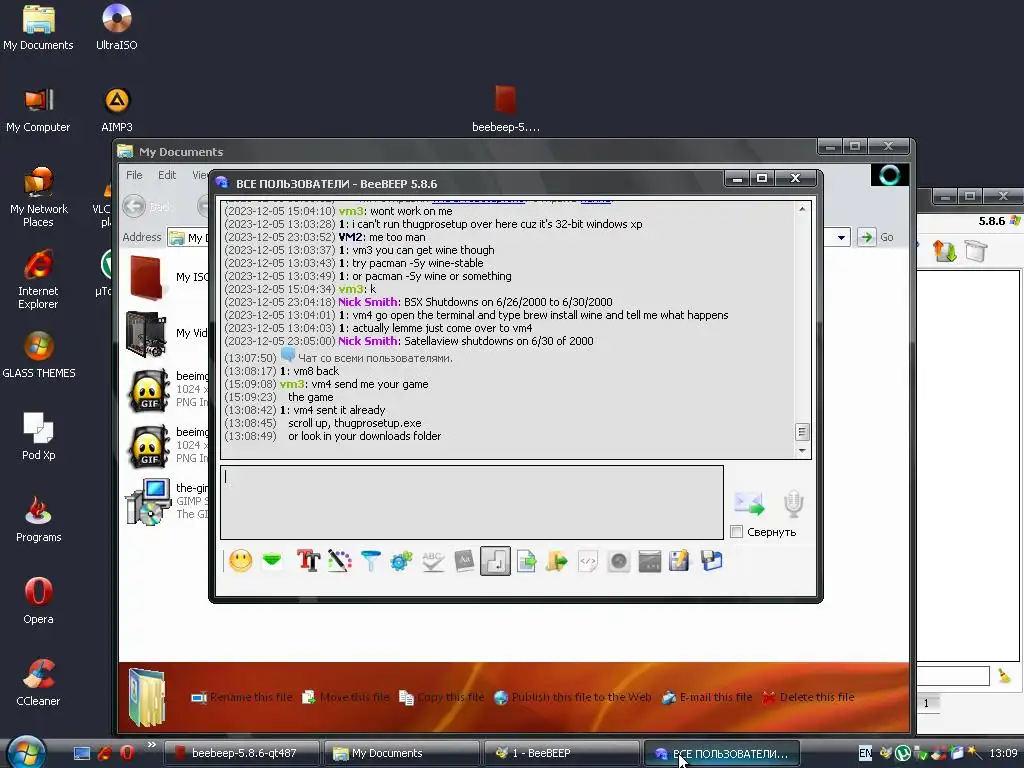The width and height of the screenshot is (1024, 768).
Task: Click into the chat message input box
Action: (472, 502)
